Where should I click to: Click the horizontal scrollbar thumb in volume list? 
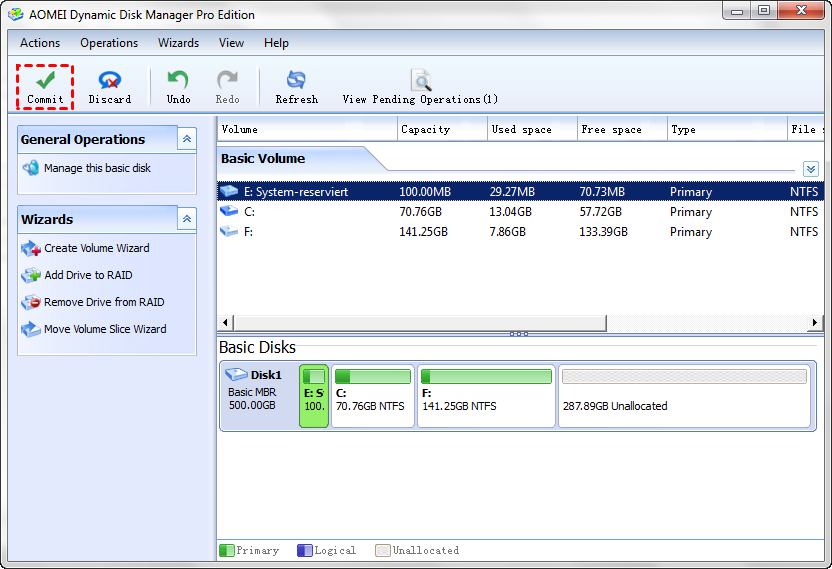click(x=420, y=322)
